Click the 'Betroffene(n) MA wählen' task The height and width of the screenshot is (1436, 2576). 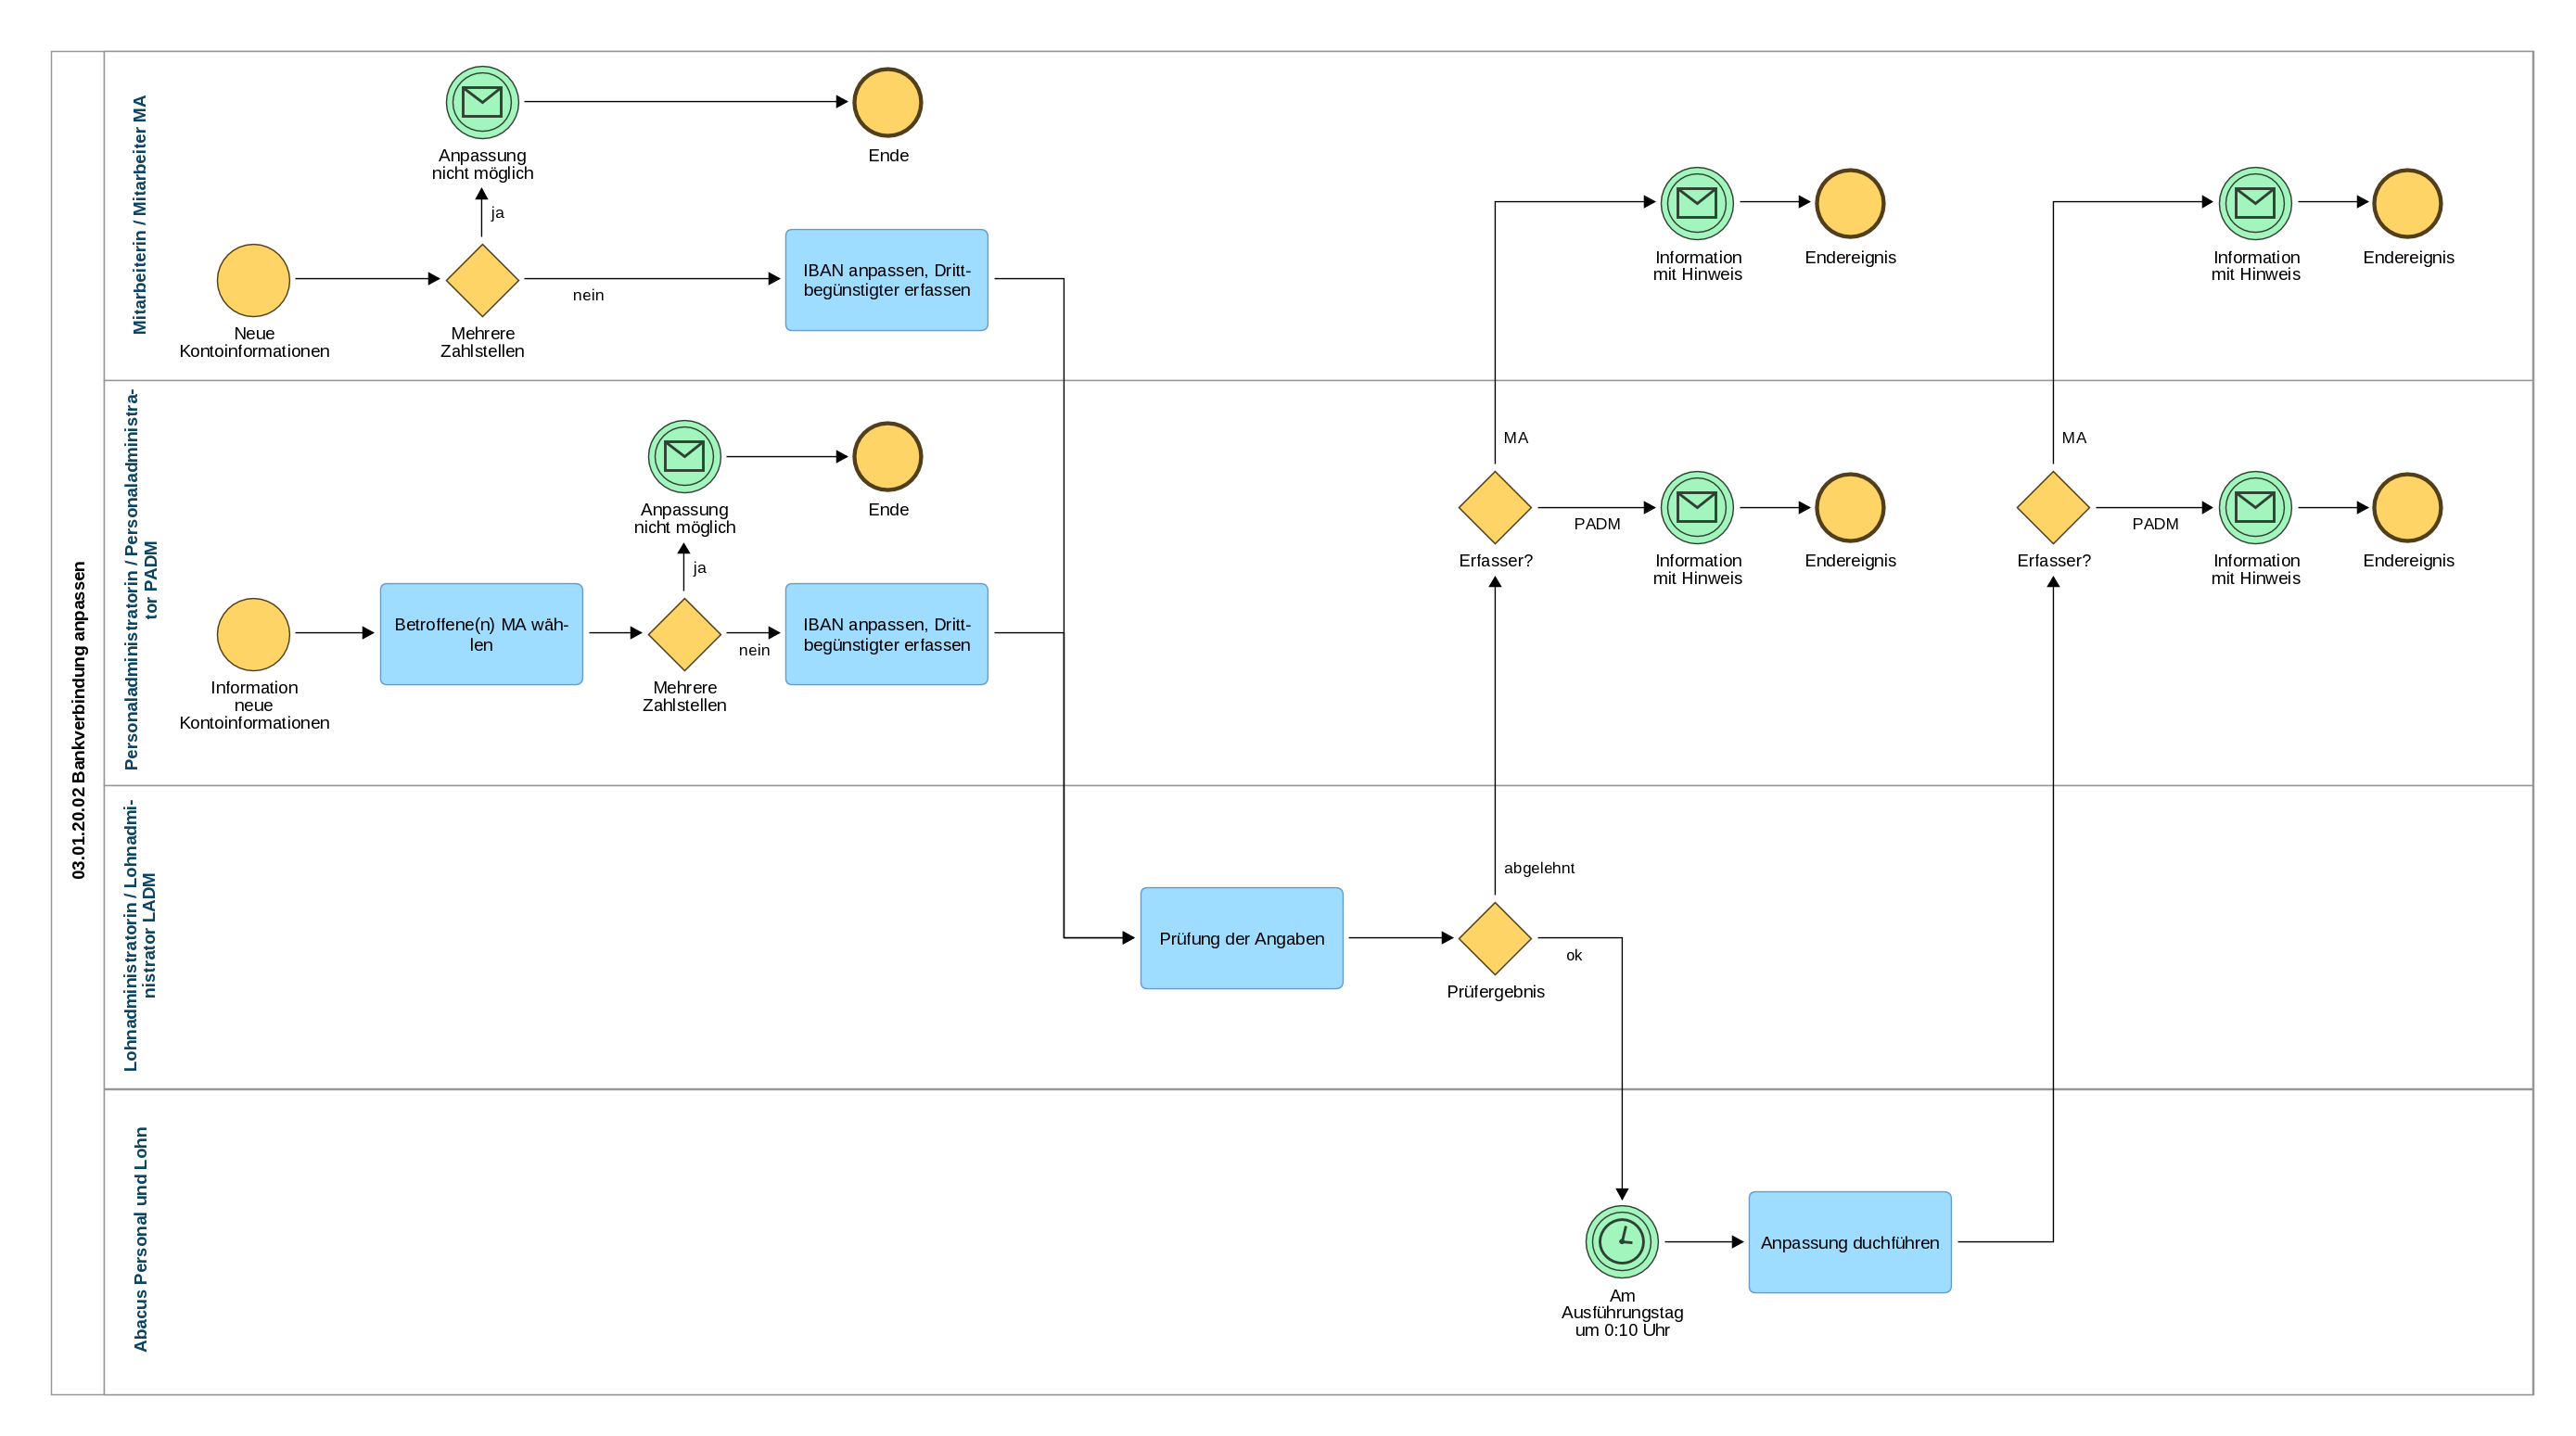tap(481, 634)
